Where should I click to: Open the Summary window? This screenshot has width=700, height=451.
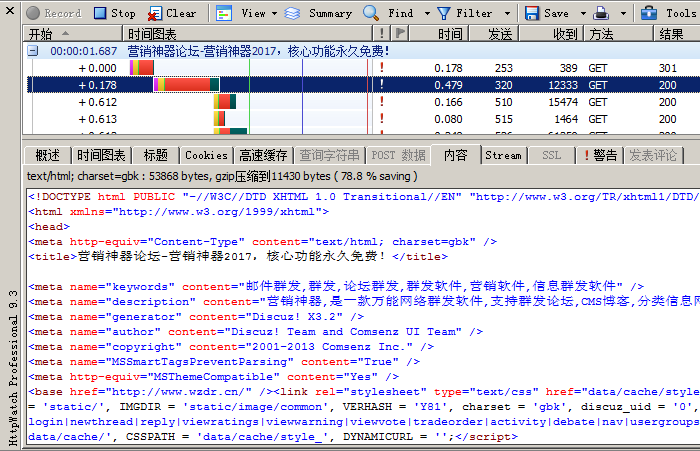point(318,13)
